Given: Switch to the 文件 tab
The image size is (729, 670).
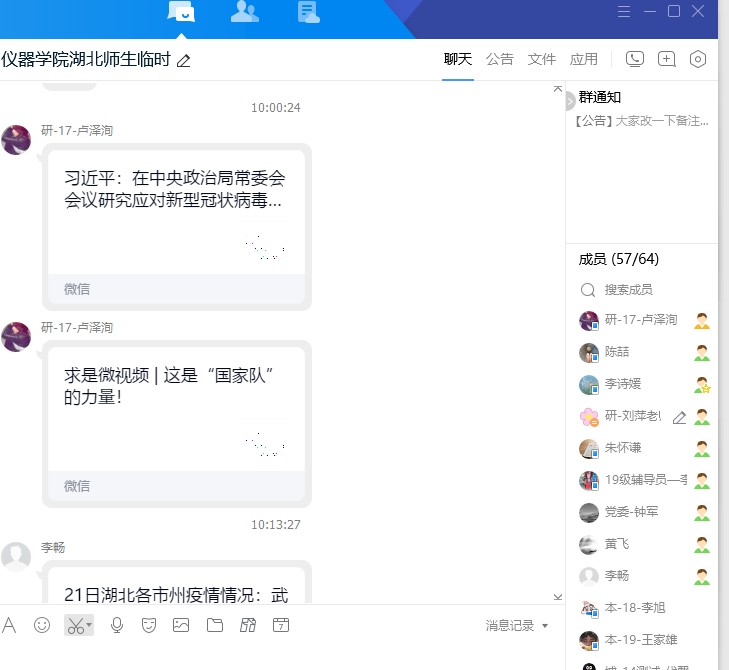Looking at the screenshot, I should tap(542, 59).
